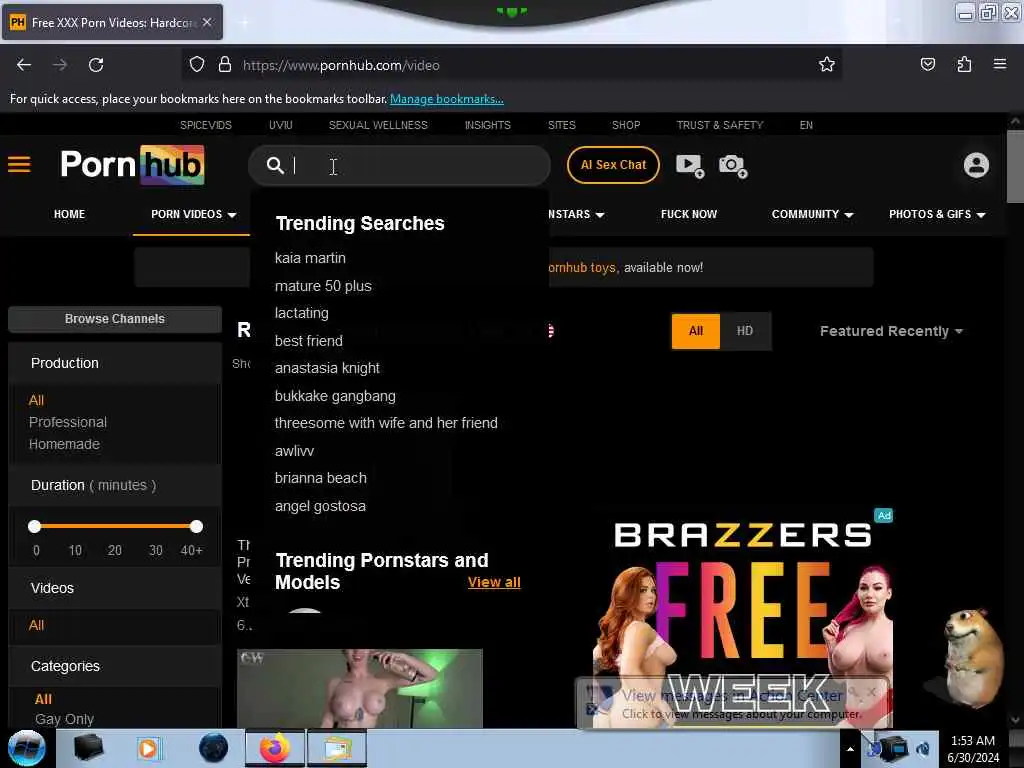Click the taskbar clock and date
Screen dimensions: 1024x768
tap(972, 749)
